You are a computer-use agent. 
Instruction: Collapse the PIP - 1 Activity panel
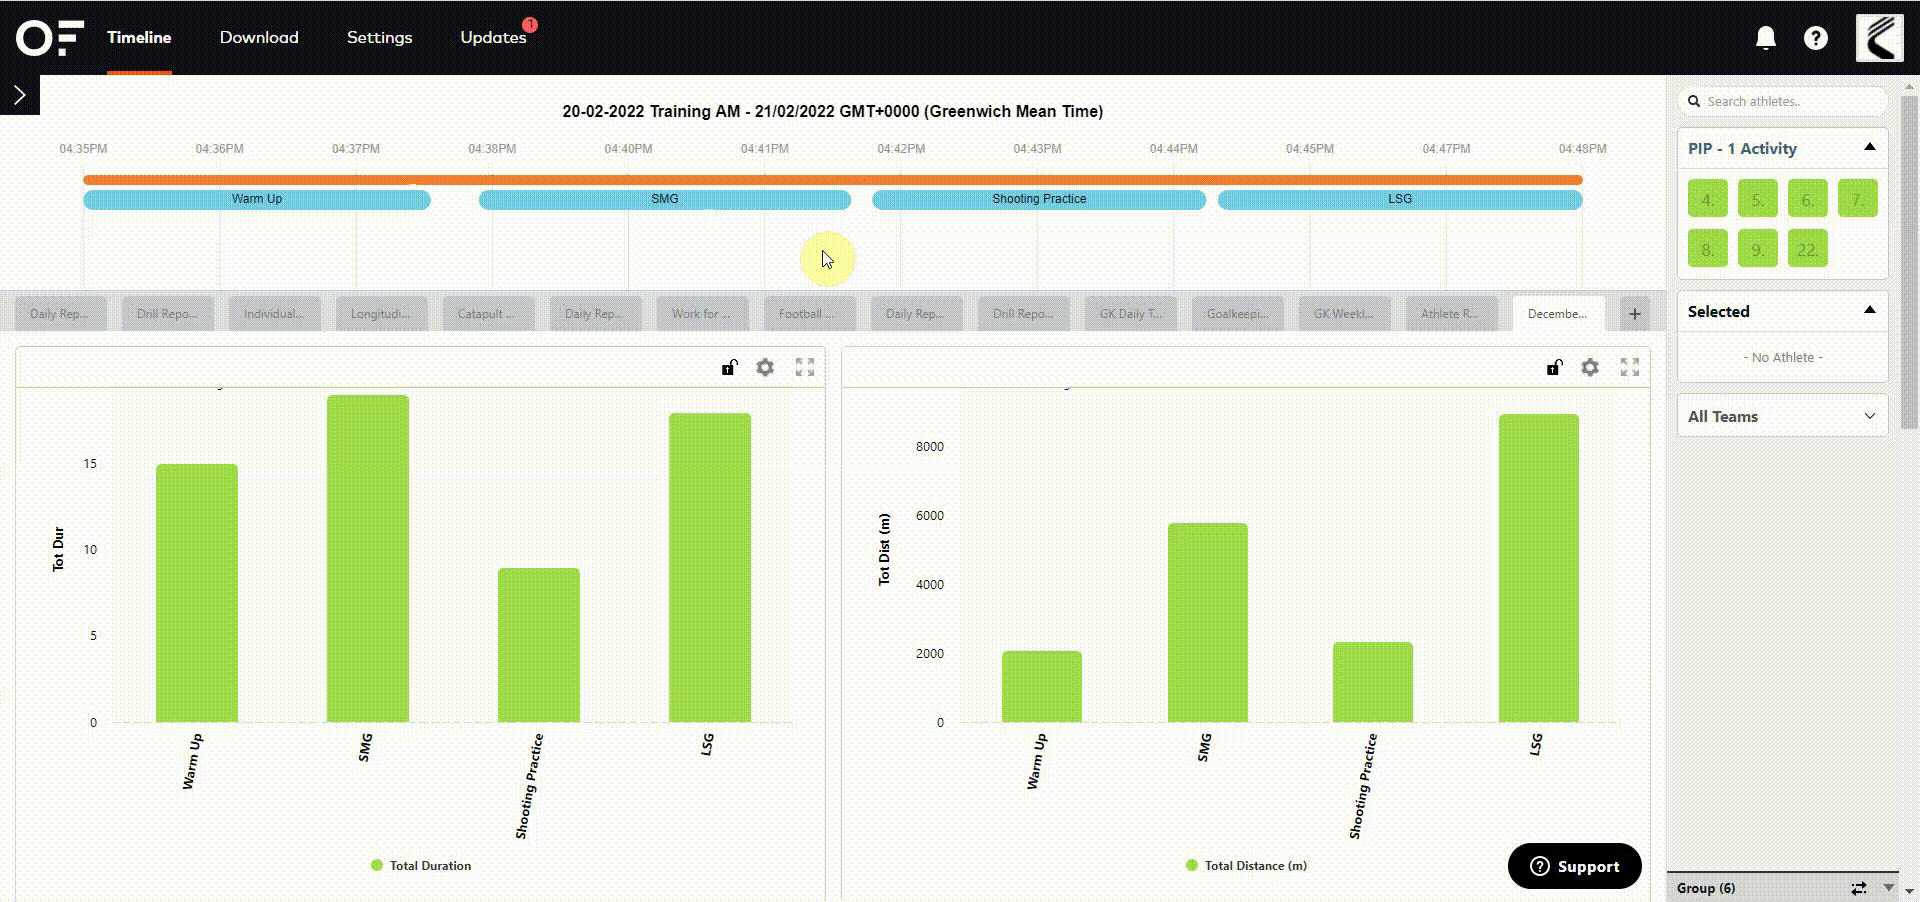1870,147
